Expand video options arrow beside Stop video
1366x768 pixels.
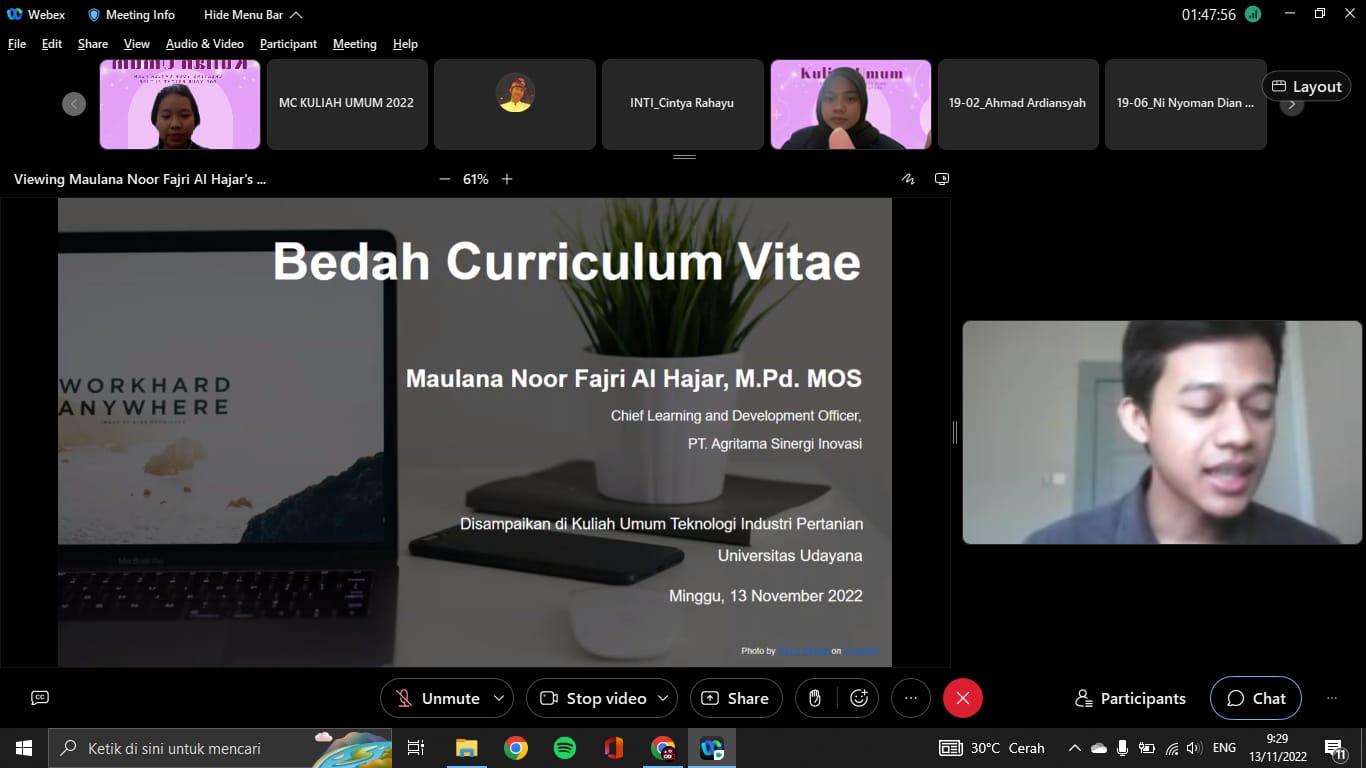(663, 698)
